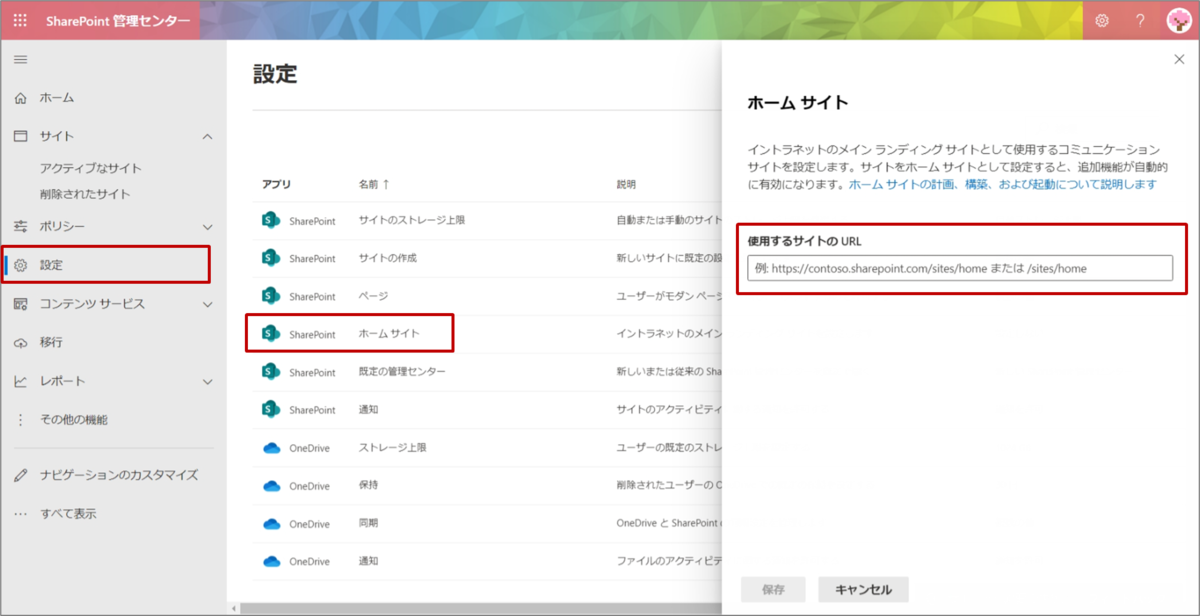Open ナビゲーションのカスタマイズ

click(119, 475)
